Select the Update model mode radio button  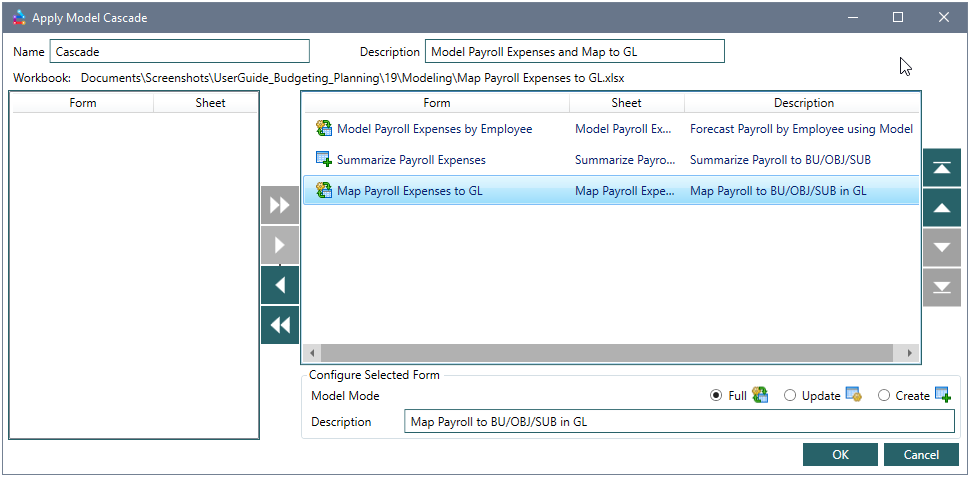tap(790, 396)
